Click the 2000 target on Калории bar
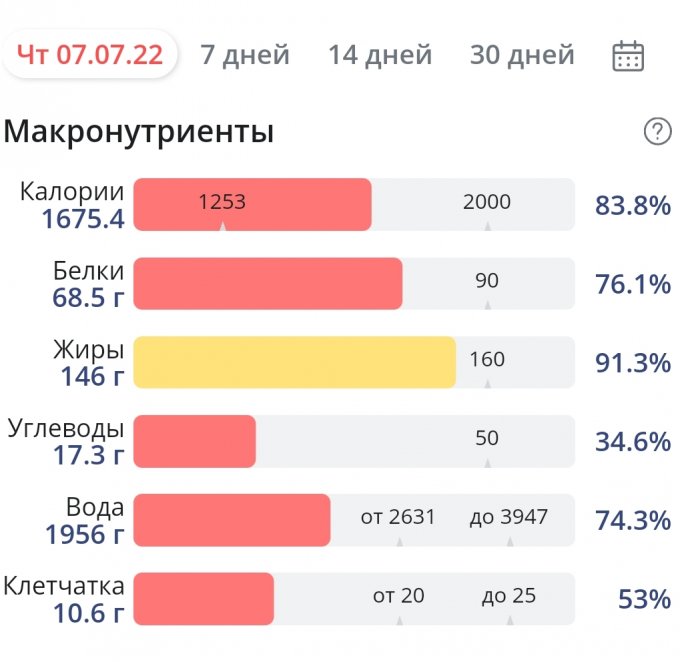This screenshot has width=680, height=662. click(x=487, y=202)
